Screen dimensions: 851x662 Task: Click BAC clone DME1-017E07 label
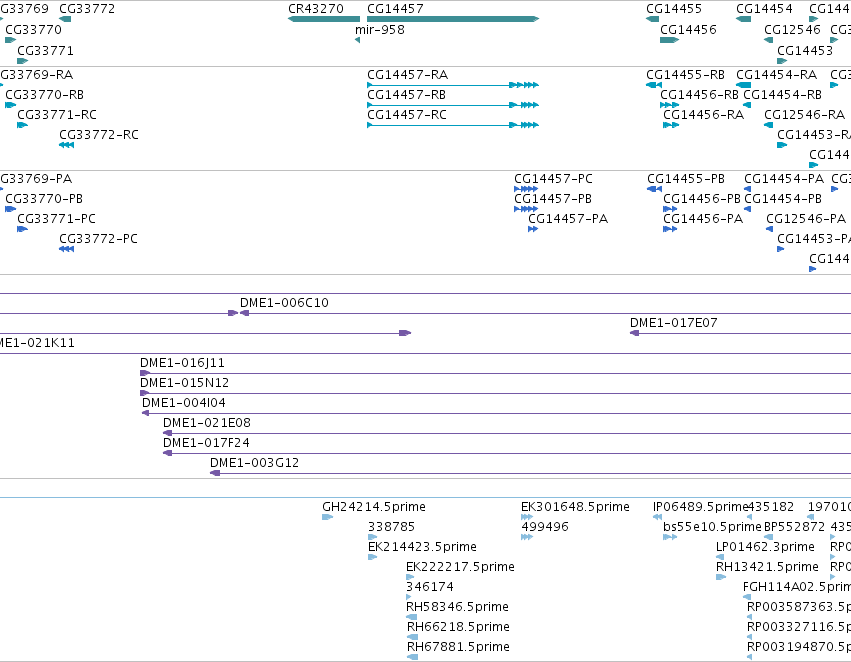point(674,323)
